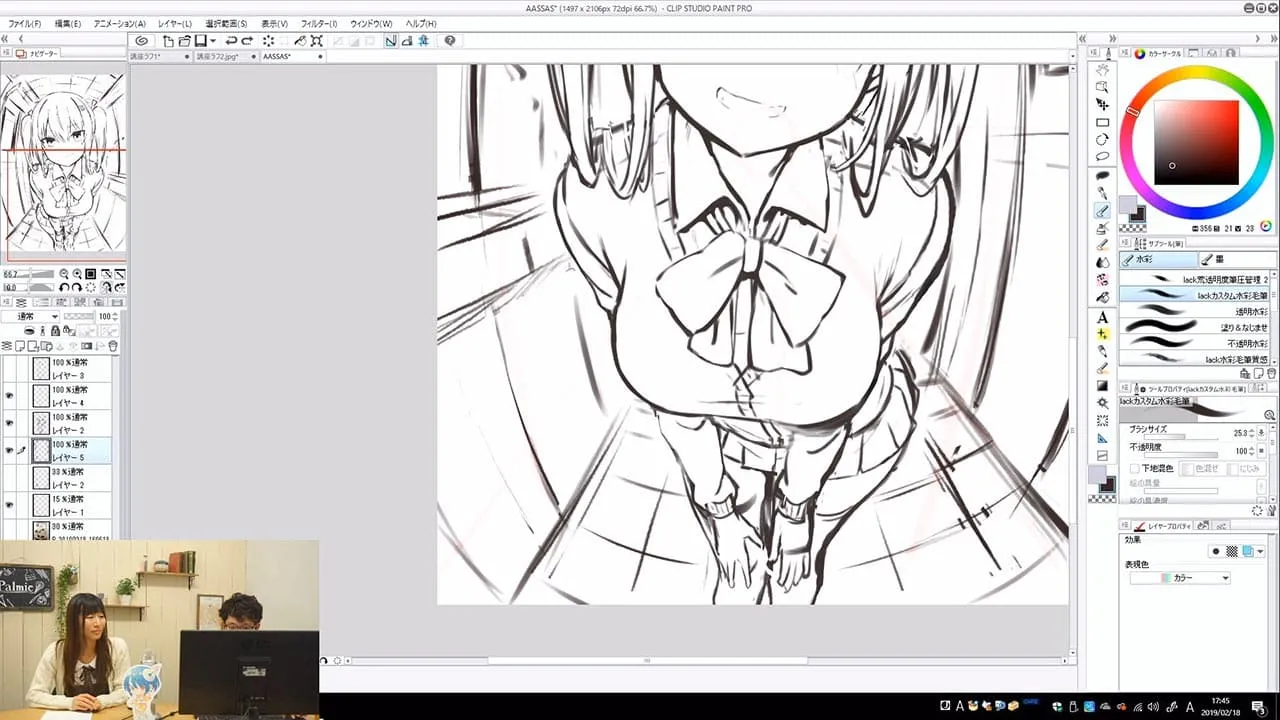The image size is (1280, 720).
Task: Open the AASSAS canvas tab options arrow
Action: [x=320, y=57]
